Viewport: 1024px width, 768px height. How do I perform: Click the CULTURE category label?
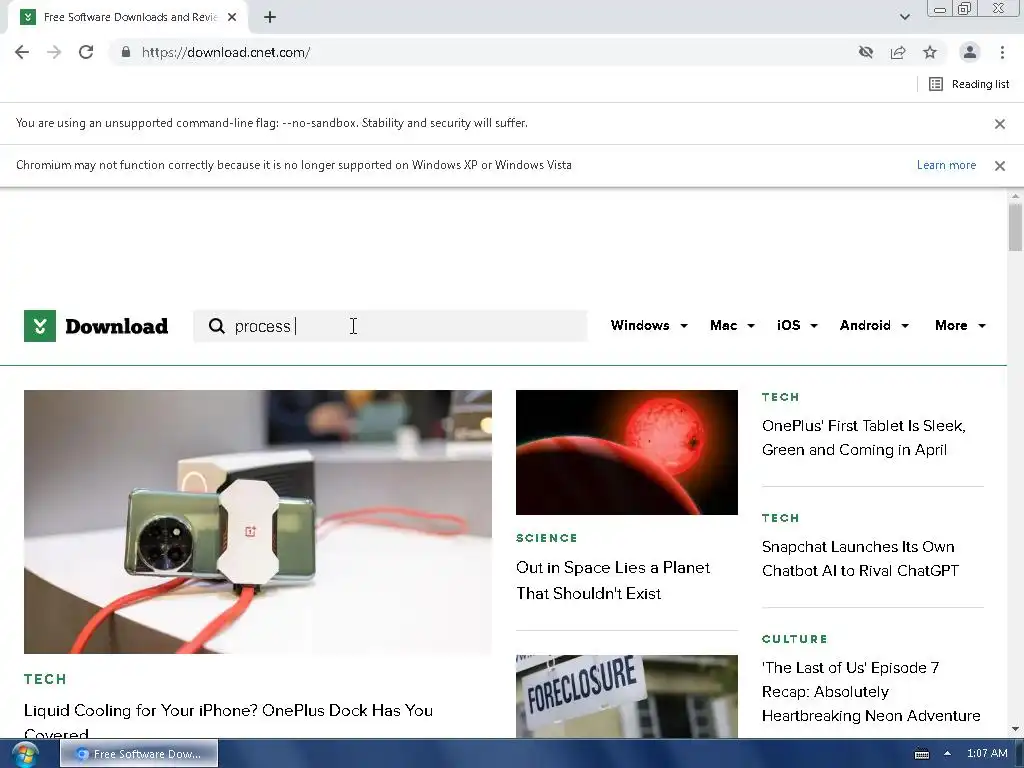point(794,639)
